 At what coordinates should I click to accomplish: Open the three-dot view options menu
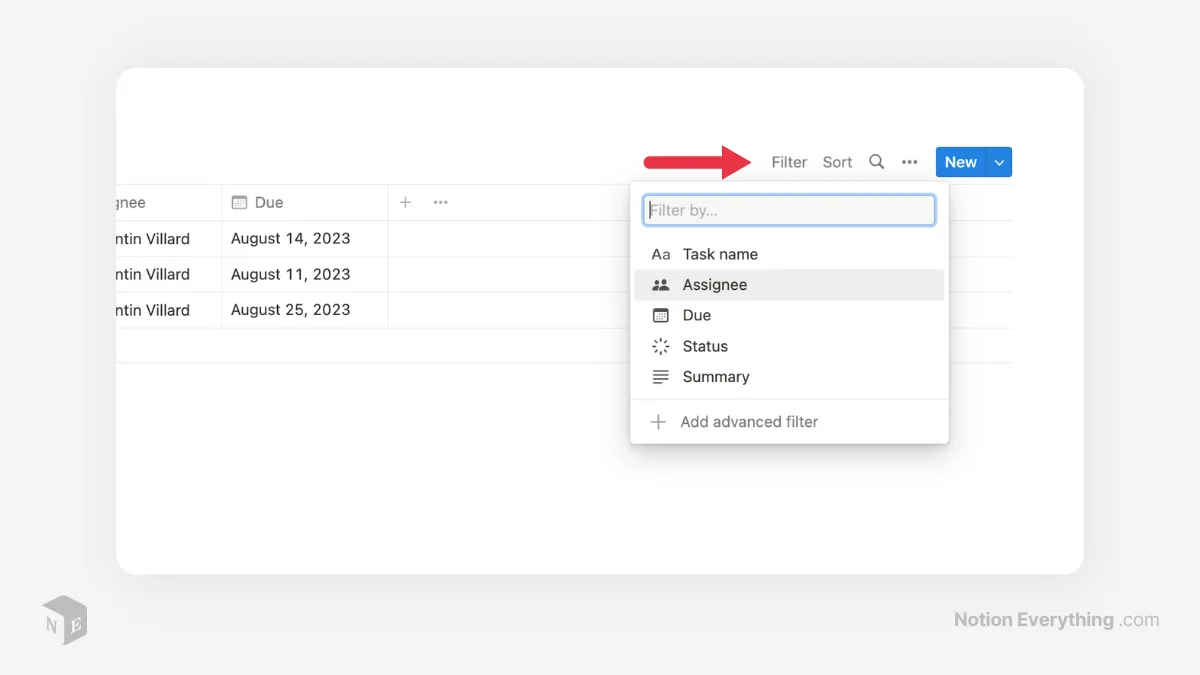pyautogui.click(x=910, y=161)
